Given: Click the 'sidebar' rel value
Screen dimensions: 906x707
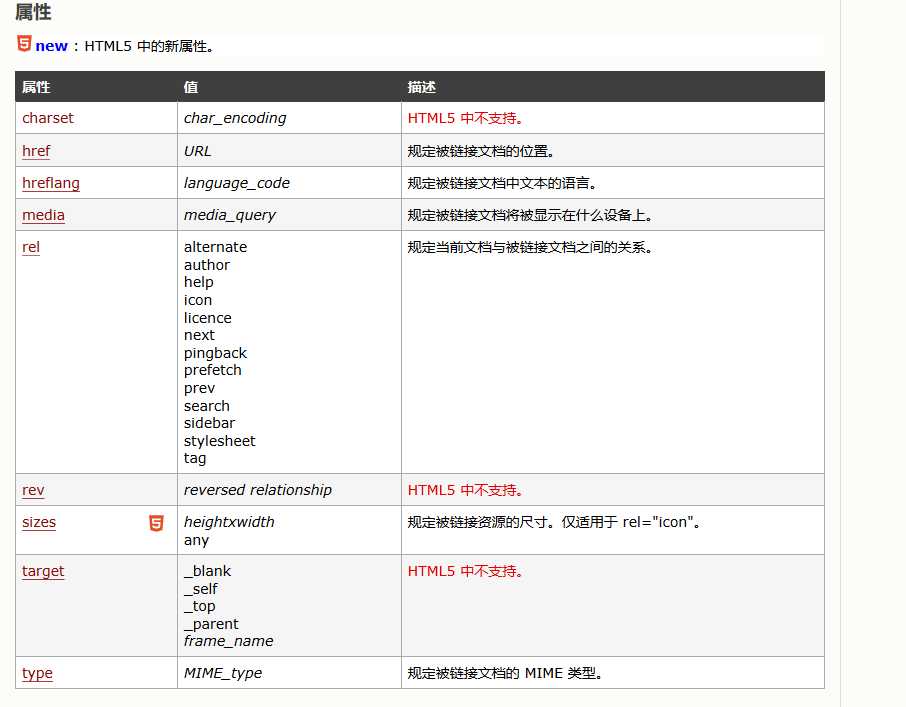Looking at the screenshot, I should [x=209, y=423].
